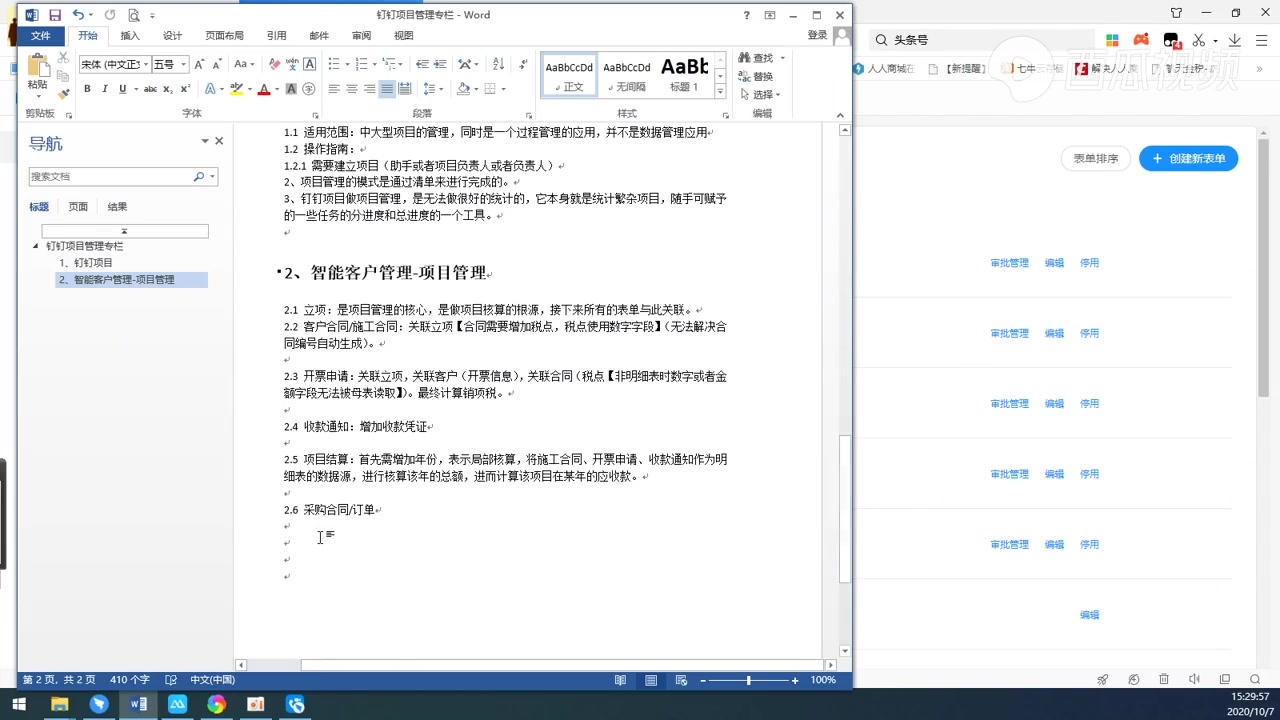Image resolution: width=1280 pixels, height=720 pixels.
Task: Show or hide paragraph marks
Action: [x=523, y=64]
